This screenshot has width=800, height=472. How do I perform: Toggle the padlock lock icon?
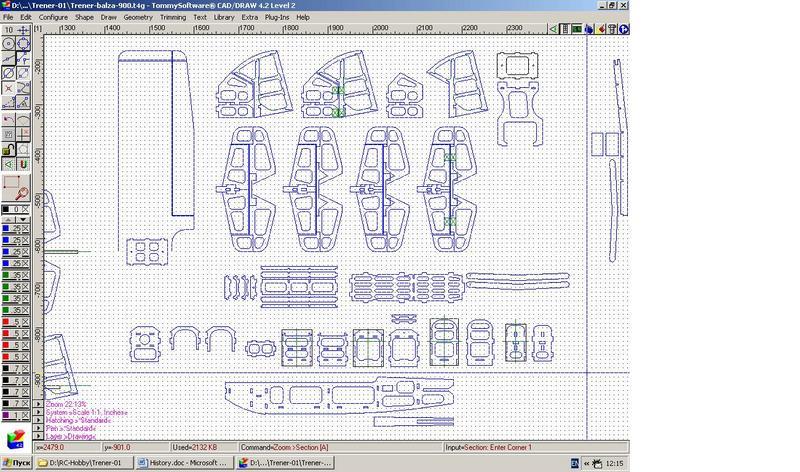tap(8, 149)
